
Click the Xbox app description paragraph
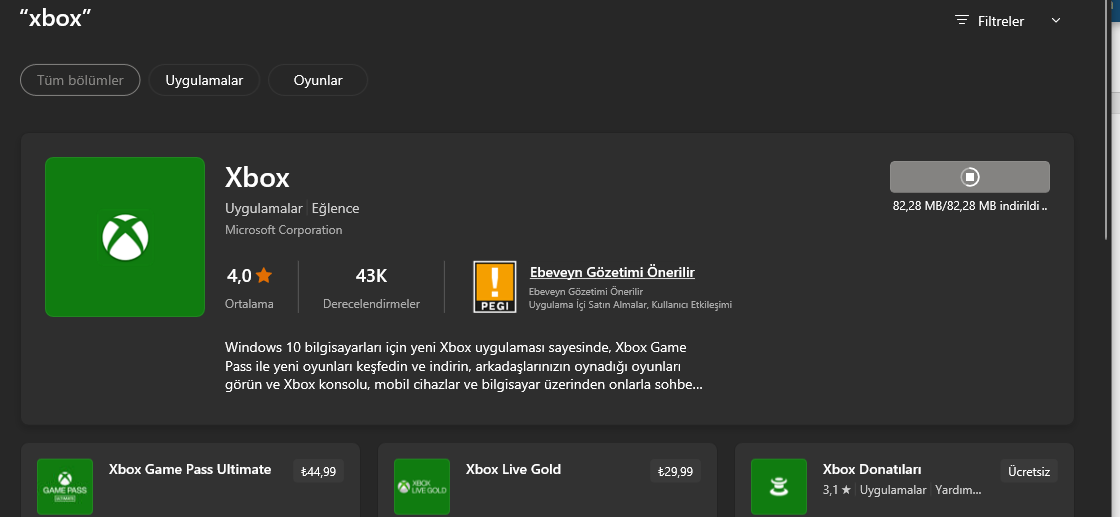[464, 366]
